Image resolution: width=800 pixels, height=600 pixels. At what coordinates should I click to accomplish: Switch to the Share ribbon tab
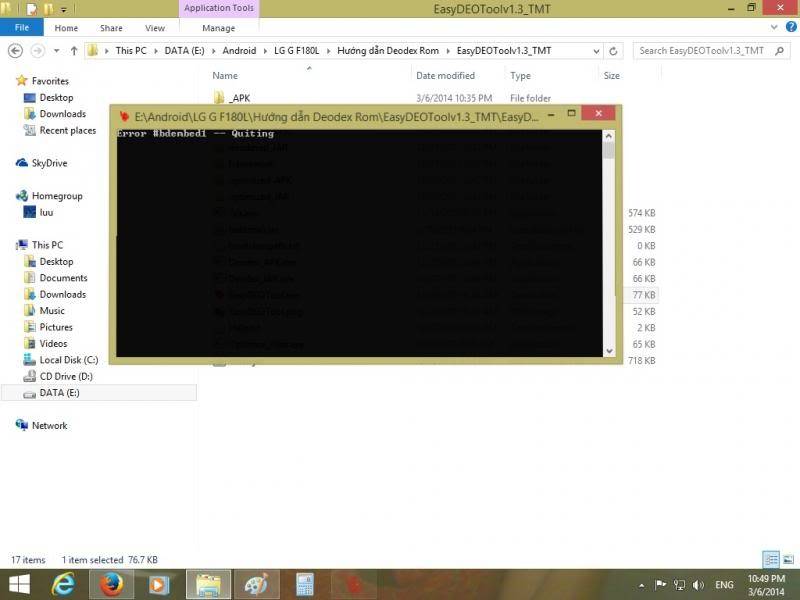(111, 28)
